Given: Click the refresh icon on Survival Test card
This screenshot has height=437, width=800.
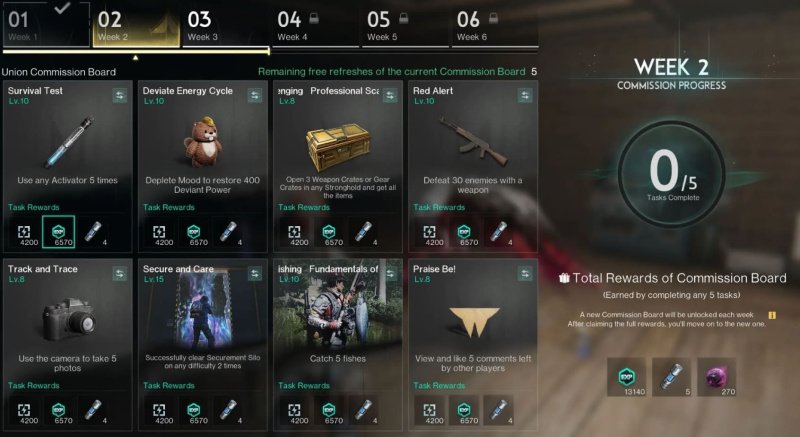Looking at the screenshot, I should click(x=119, y=95).
